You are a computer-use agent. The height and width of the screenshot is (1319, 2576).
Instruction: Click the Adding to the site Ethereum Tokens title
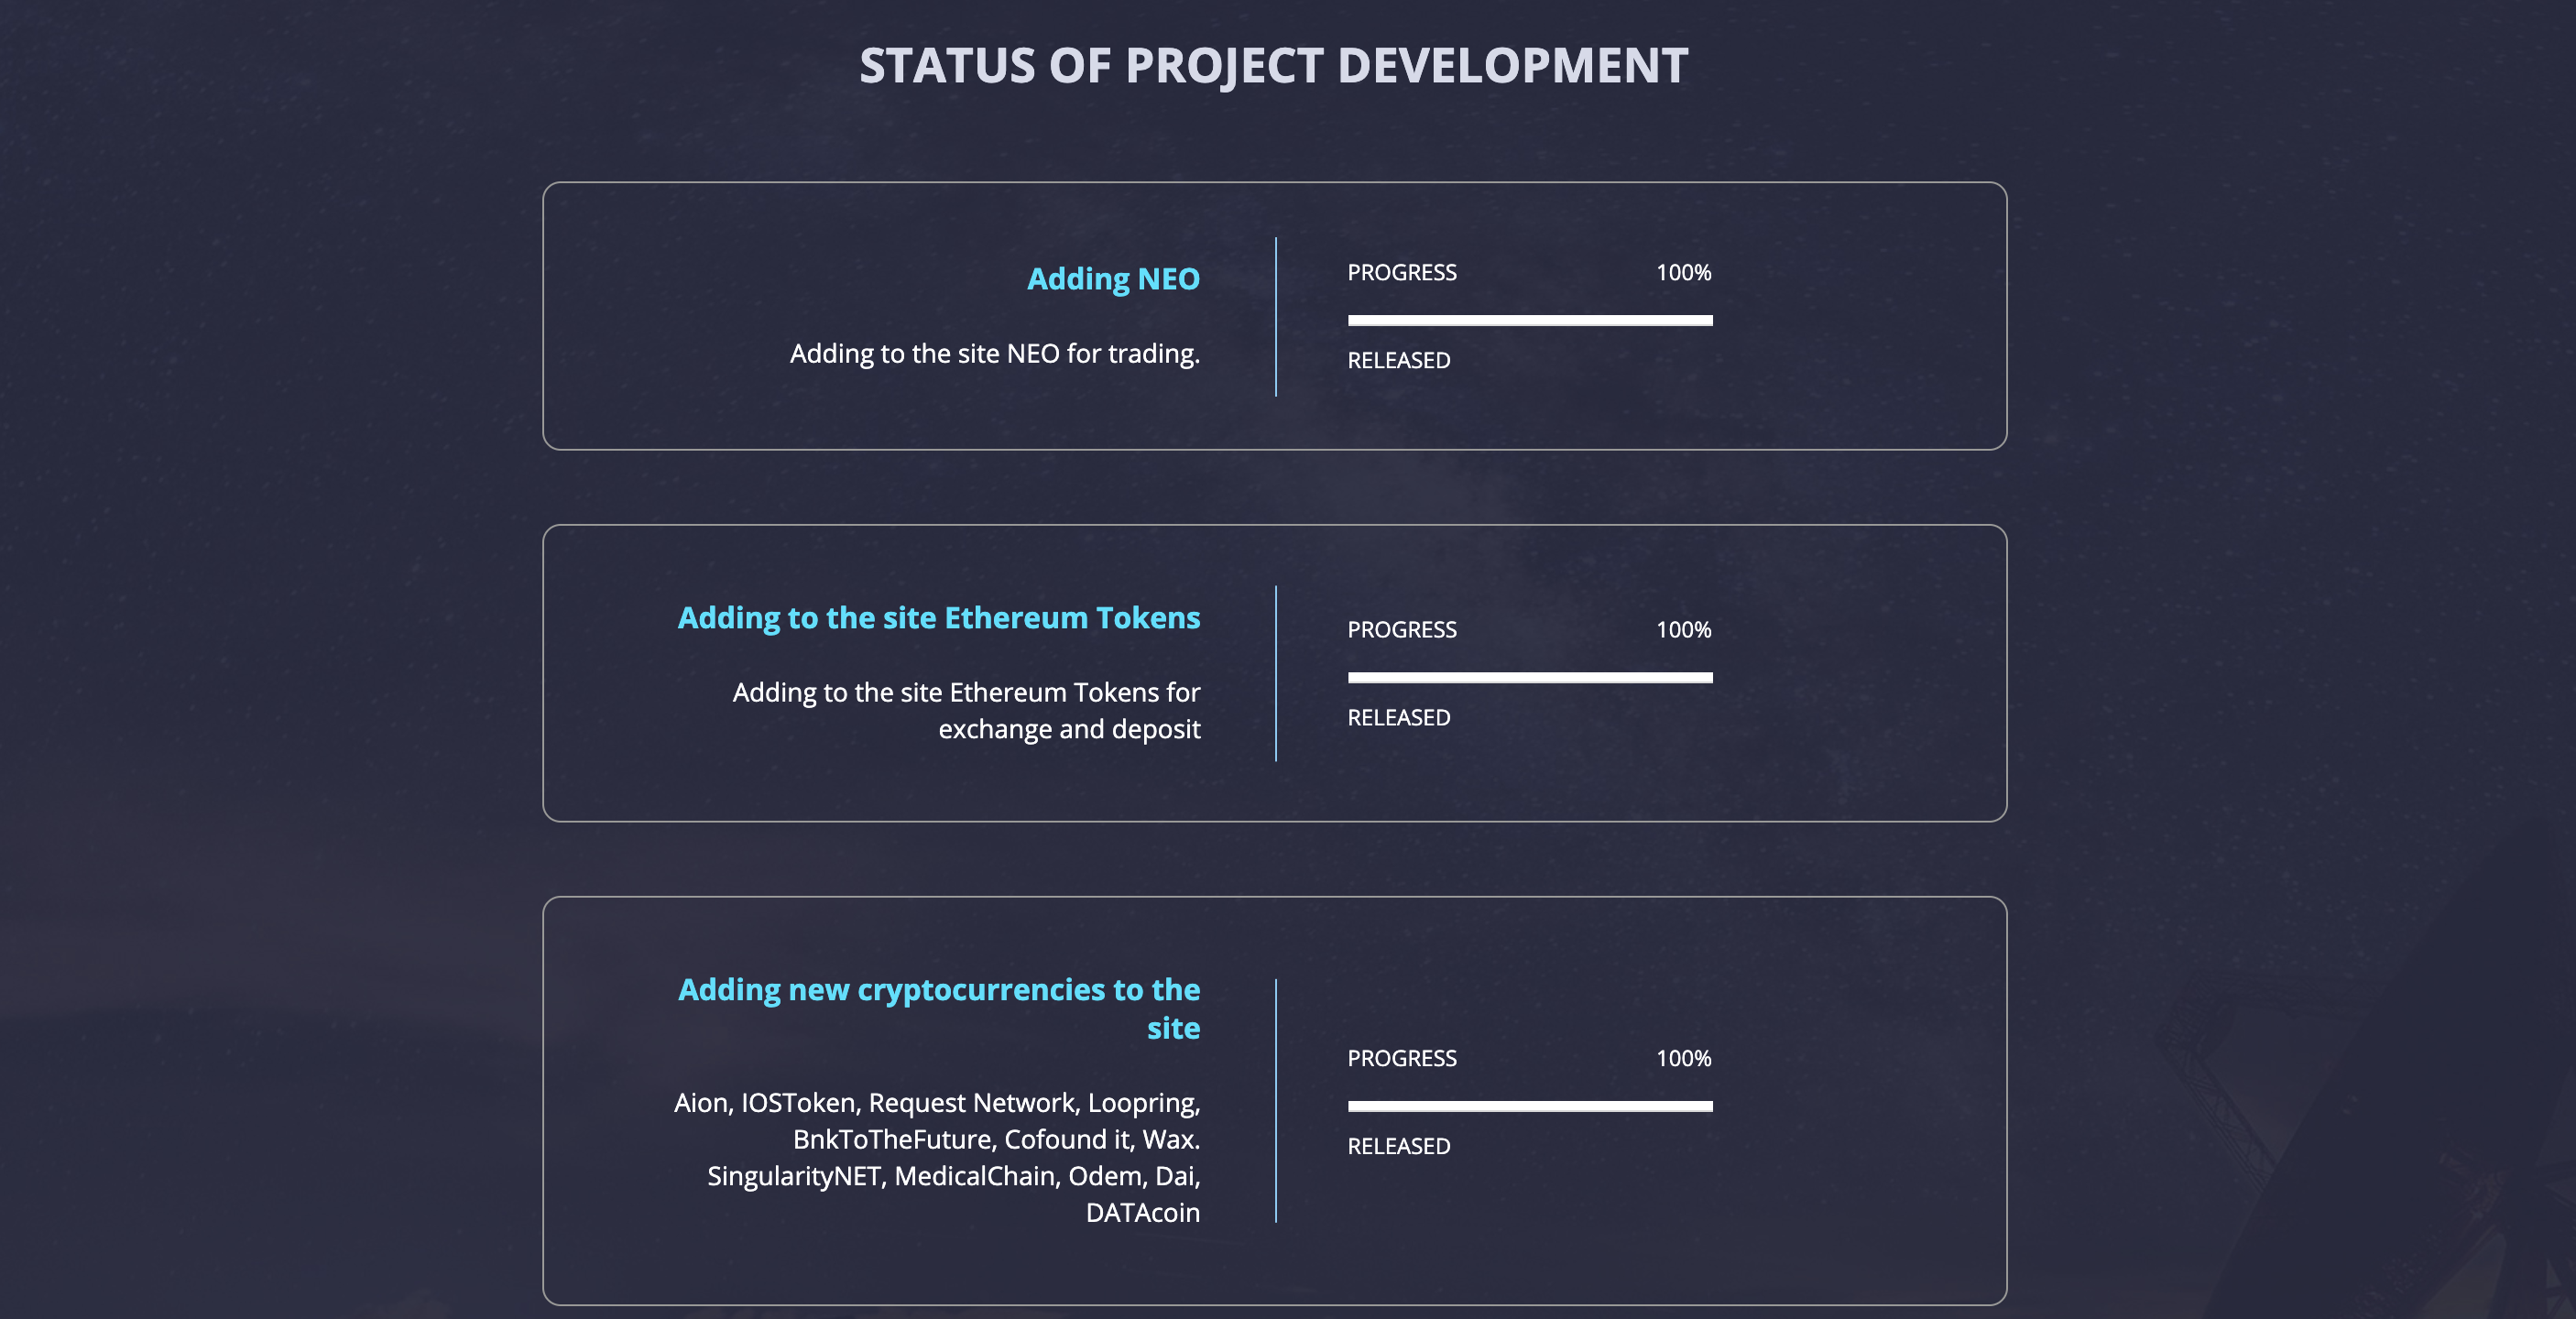click(x=939, y=618)
